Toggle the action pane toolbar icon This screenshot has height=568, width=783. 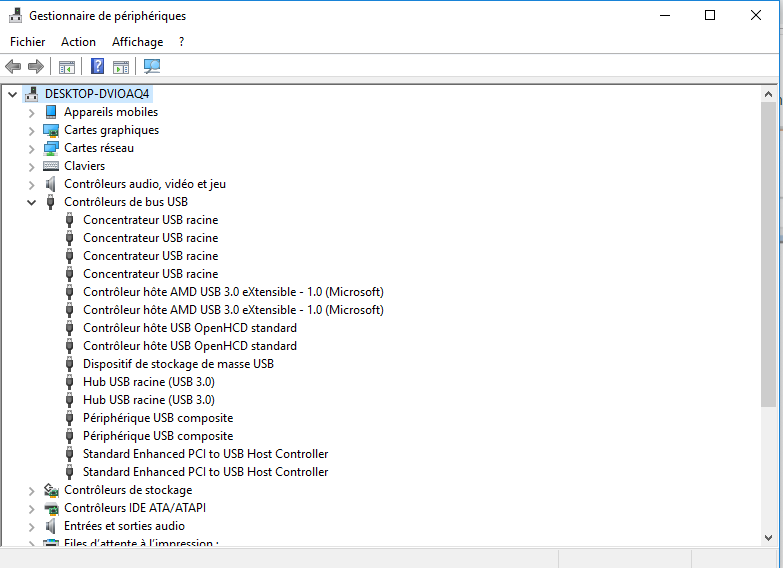[121, 66]
